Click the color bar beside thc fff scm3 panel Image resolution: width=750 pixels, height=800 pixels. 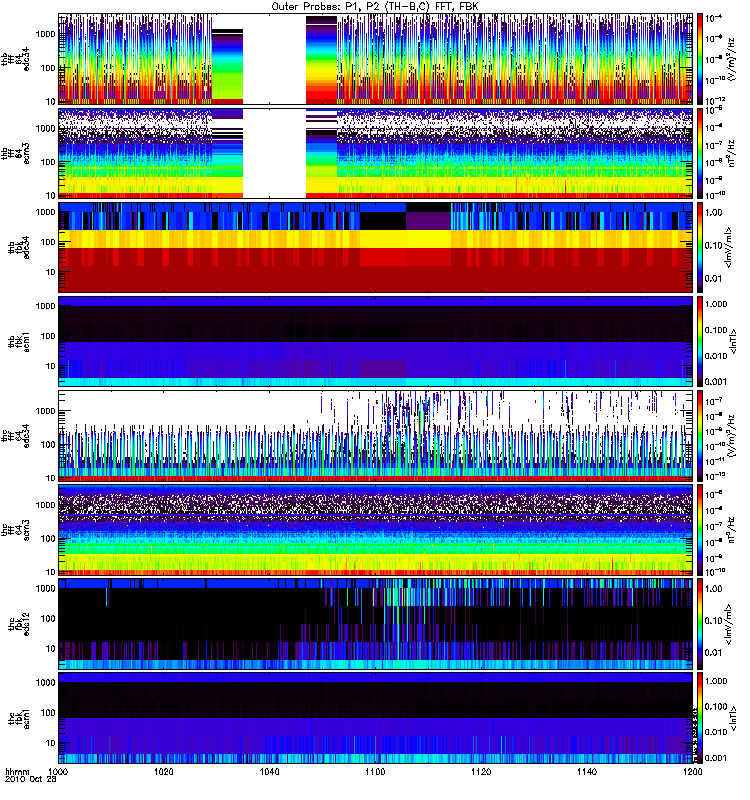point(700,530)
